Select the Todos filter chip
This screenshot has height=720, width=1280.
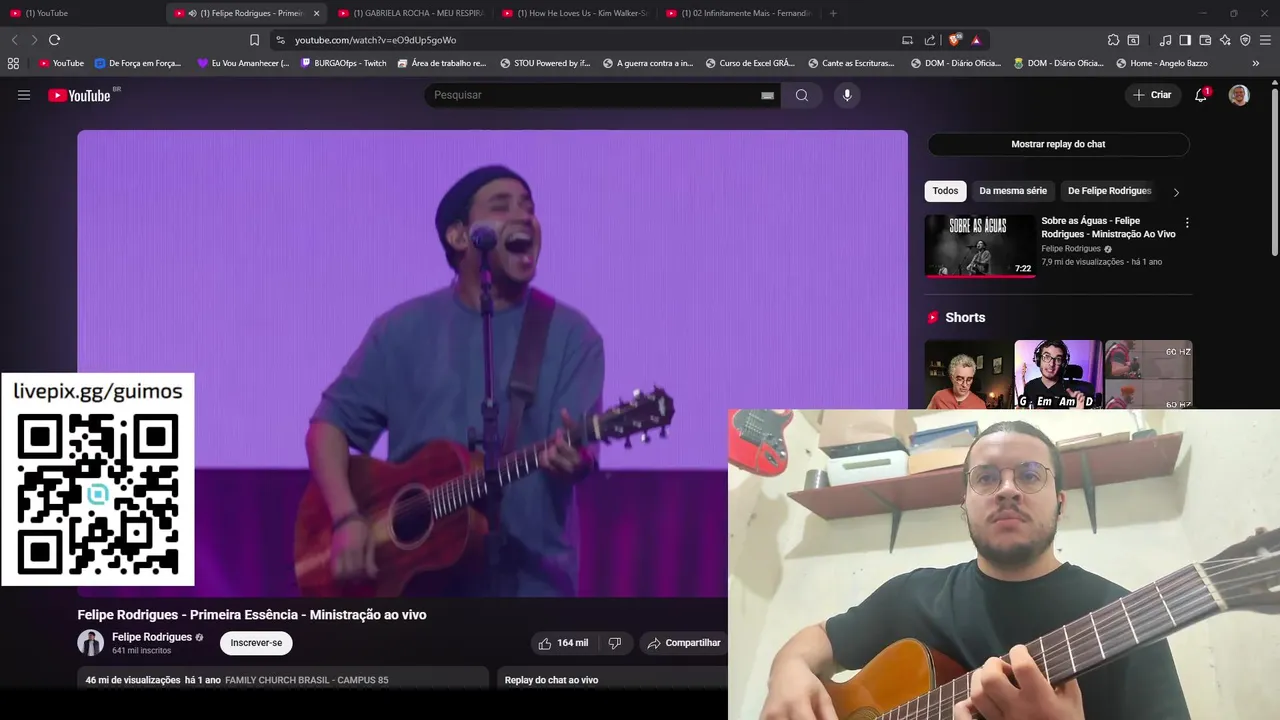click(x=945, y=191)
